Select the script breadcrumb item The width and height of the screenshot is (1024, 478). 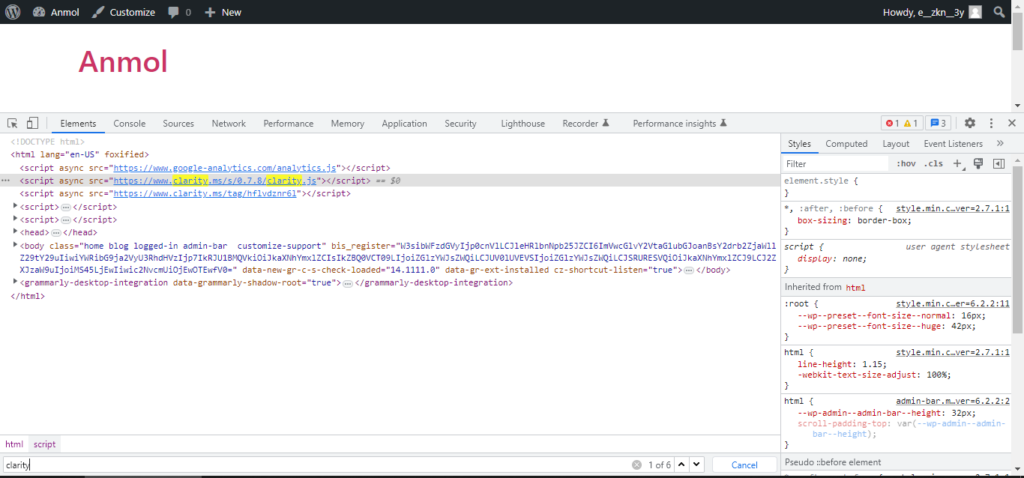(44, 444)
